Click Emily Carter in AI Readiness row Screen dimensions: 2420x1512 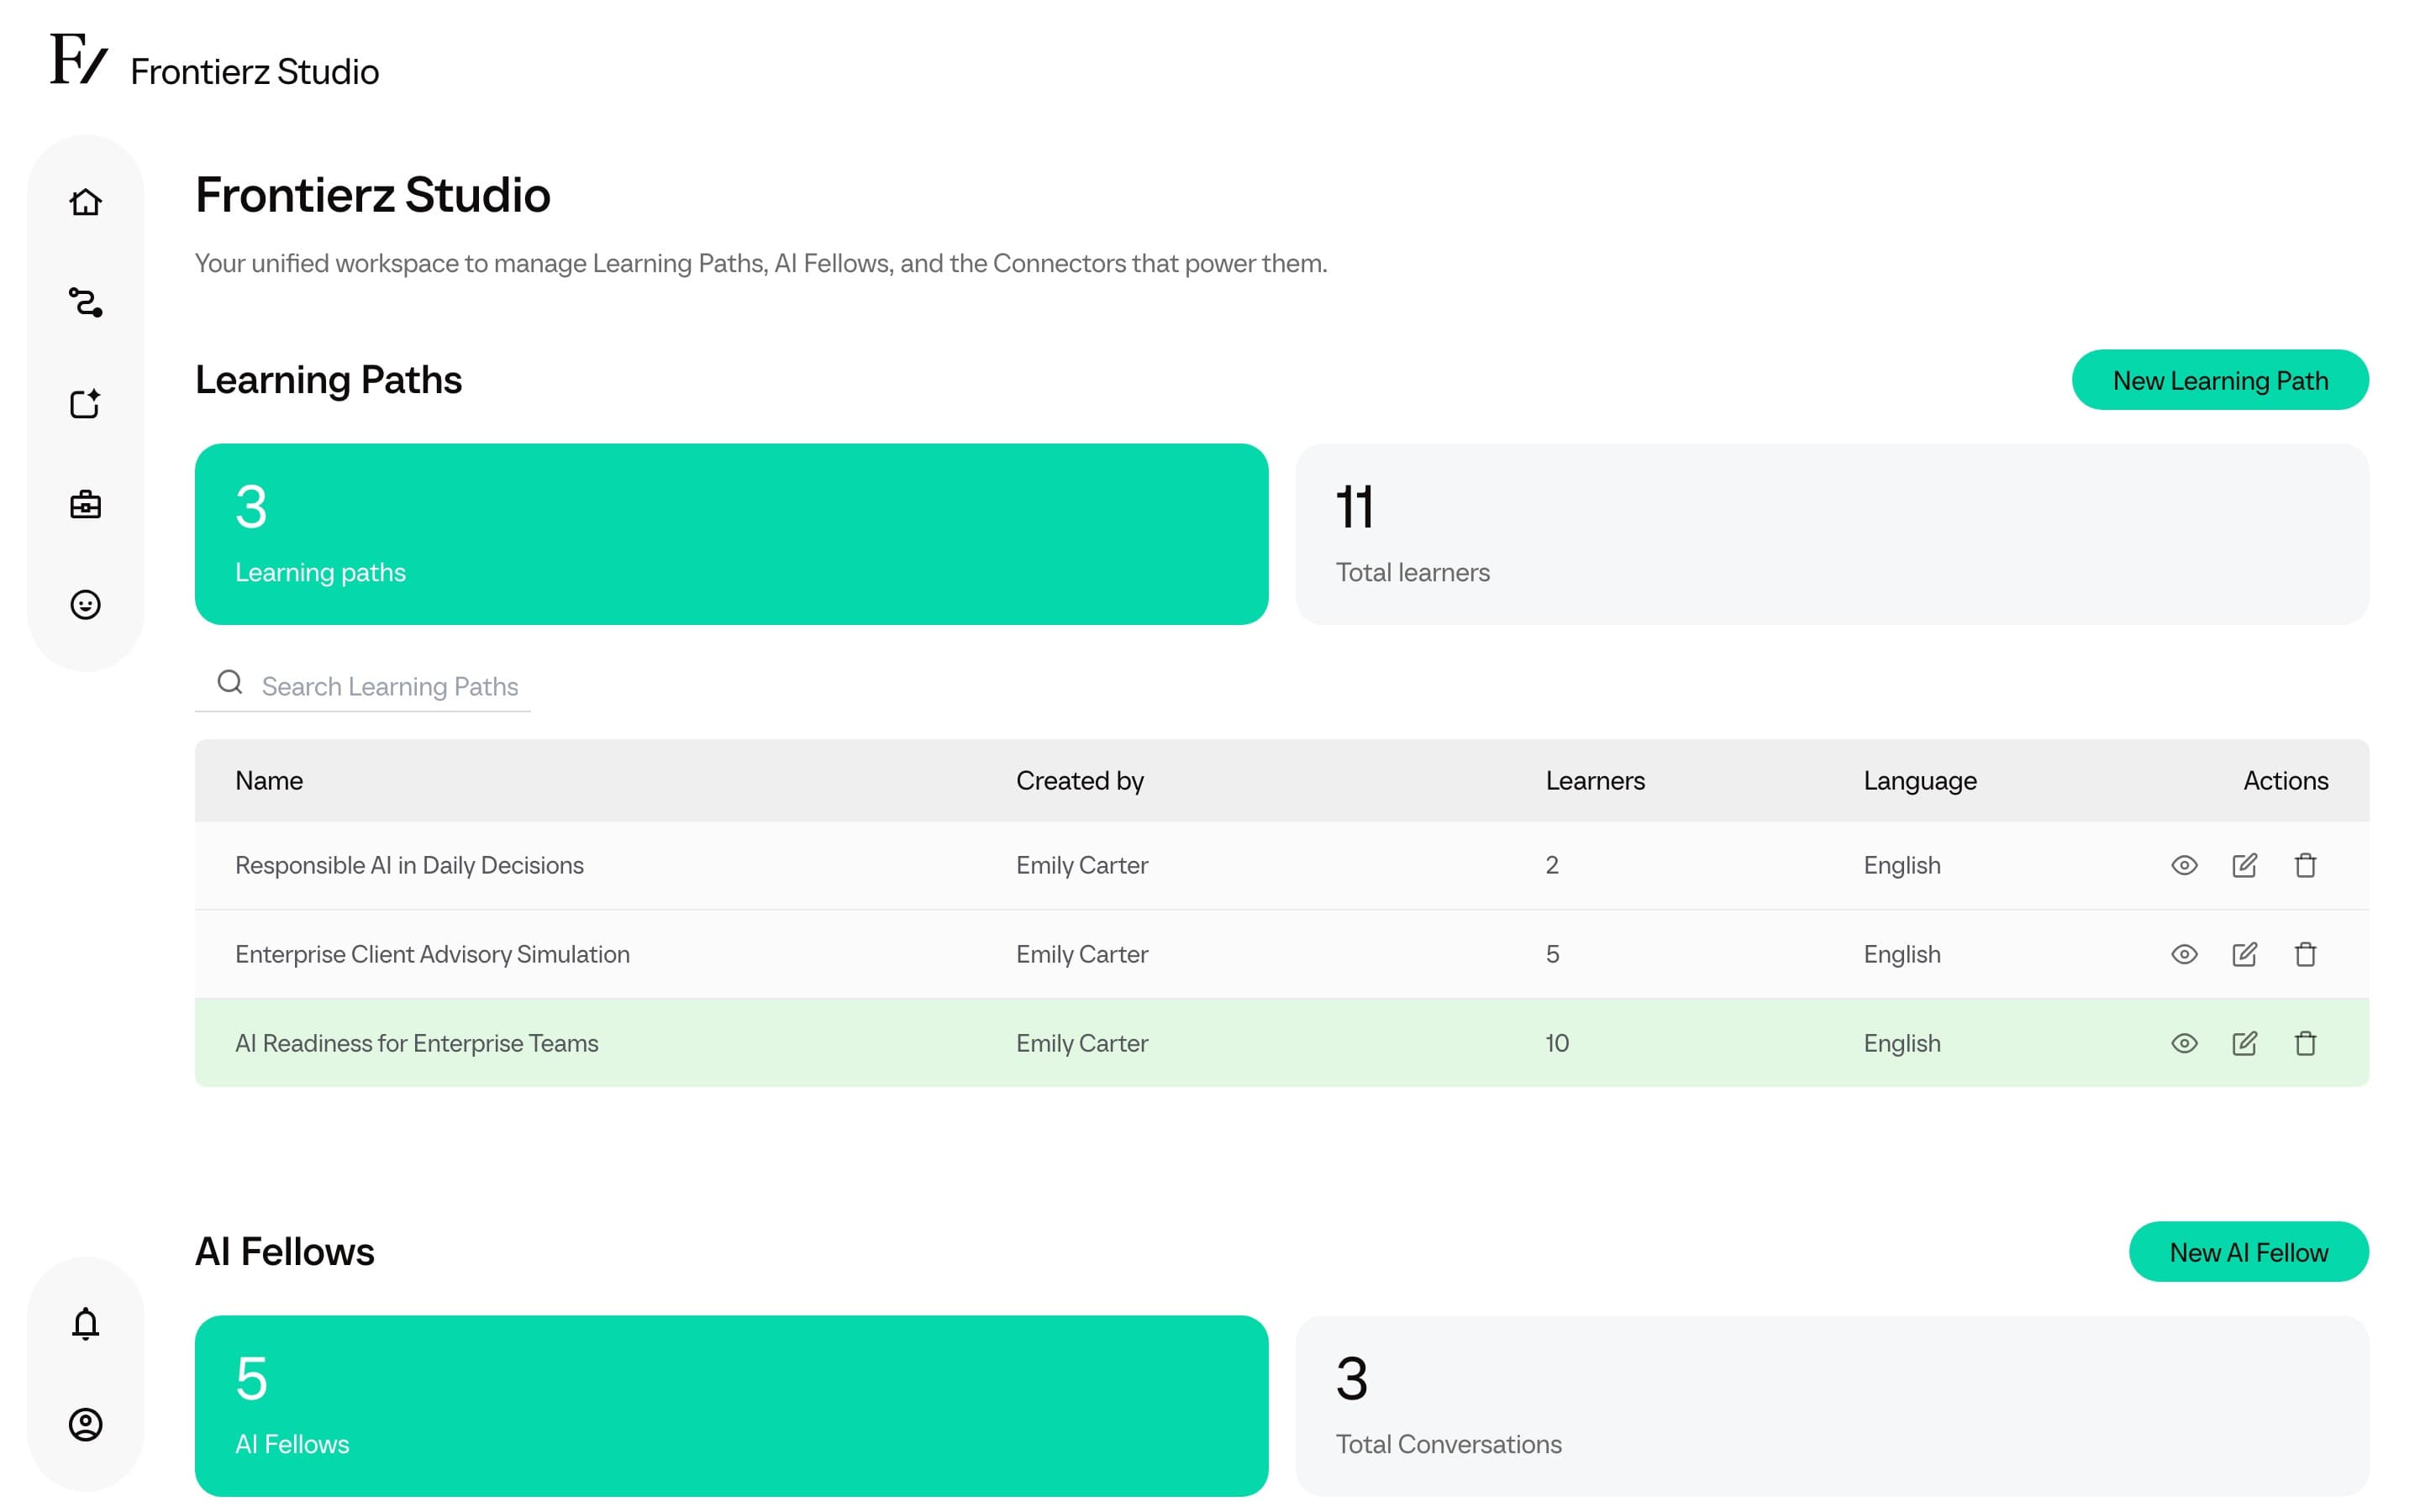(x=1081, y=1043)
